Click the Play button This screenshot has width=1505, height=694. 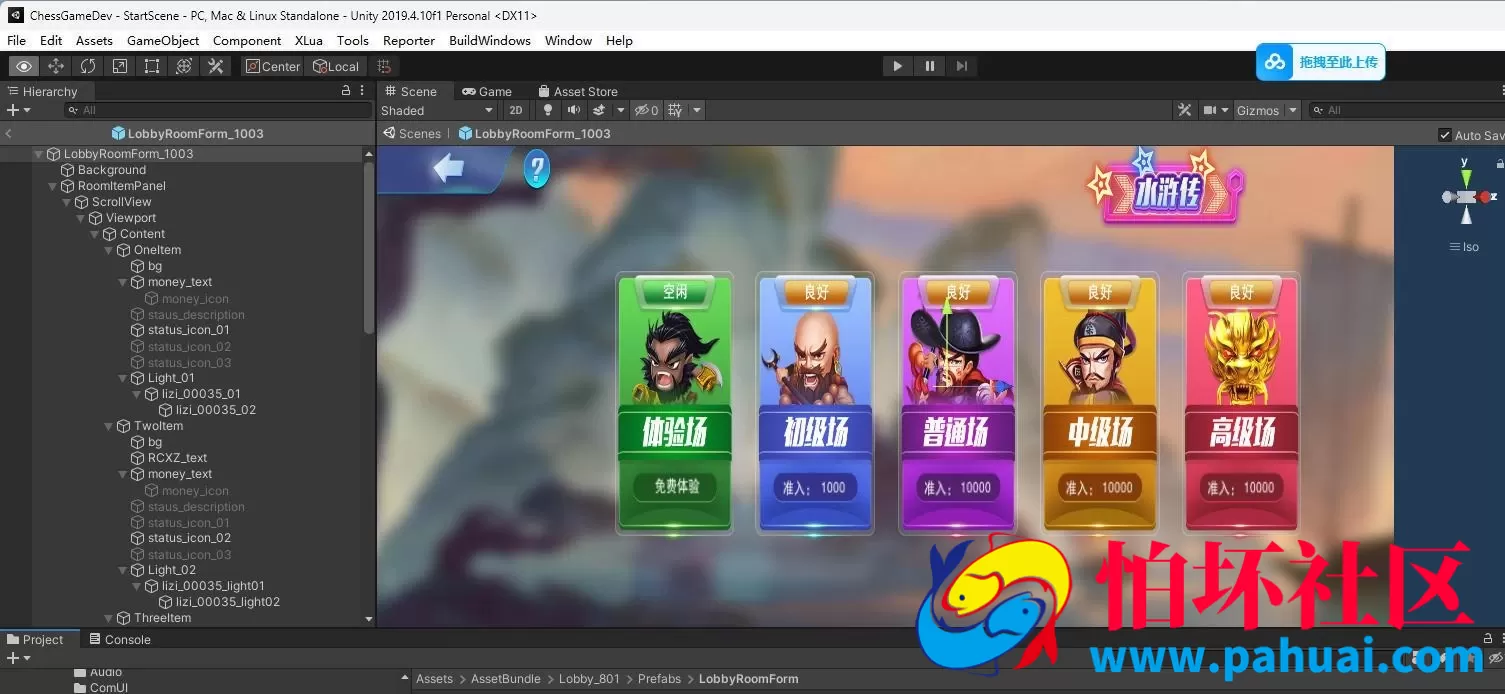(x=897, y=66)
